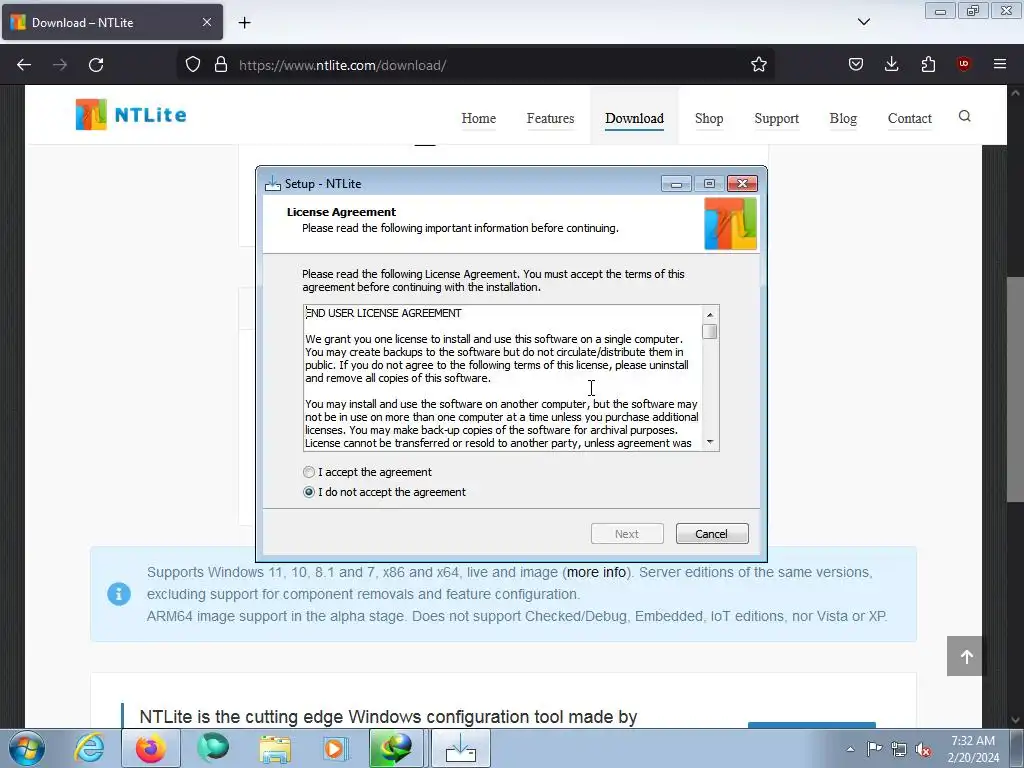The image size is (1024, 768).
Task: Close the 'Download – NTLite' tab
Action: pos(206,22)
